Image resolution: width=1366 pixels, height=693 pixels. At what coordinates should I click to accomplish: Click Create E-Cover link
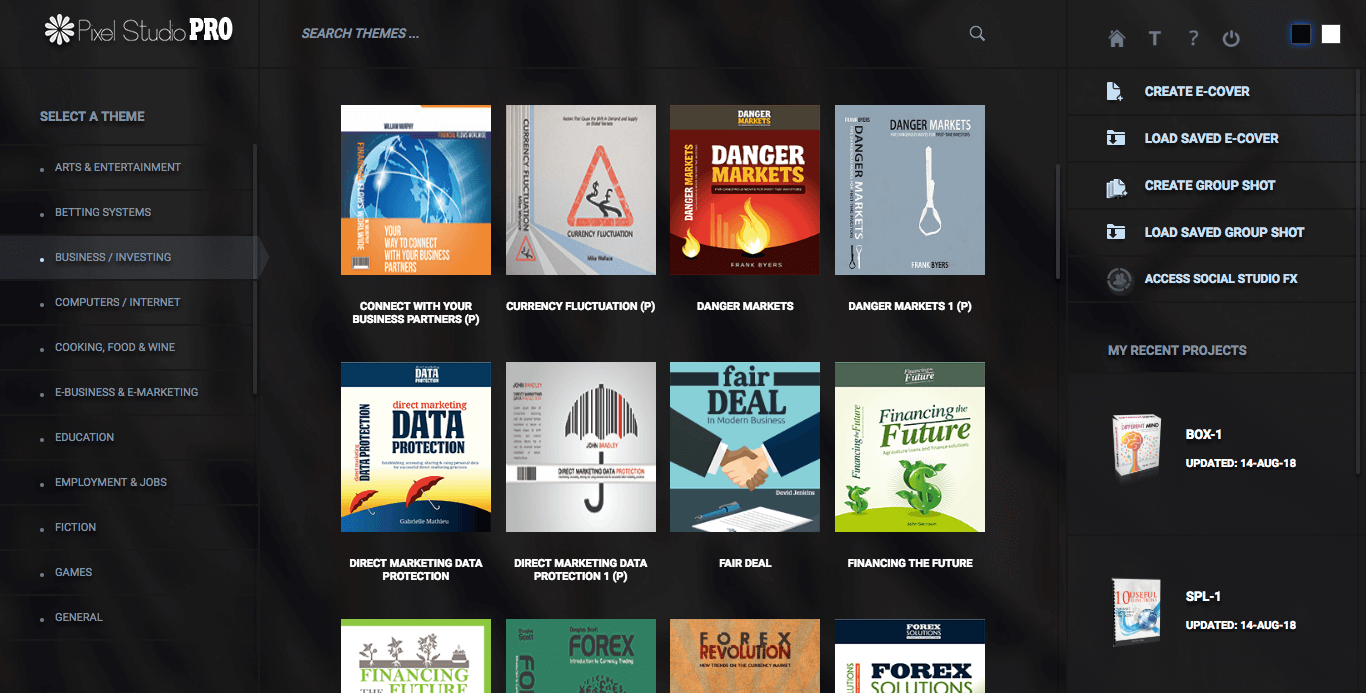click(1197, 91)
